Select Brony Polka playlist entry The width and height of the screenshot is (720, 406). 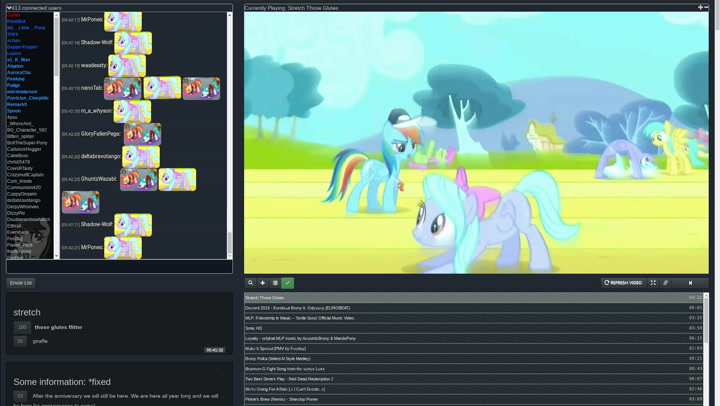click(x=473, y=358)
